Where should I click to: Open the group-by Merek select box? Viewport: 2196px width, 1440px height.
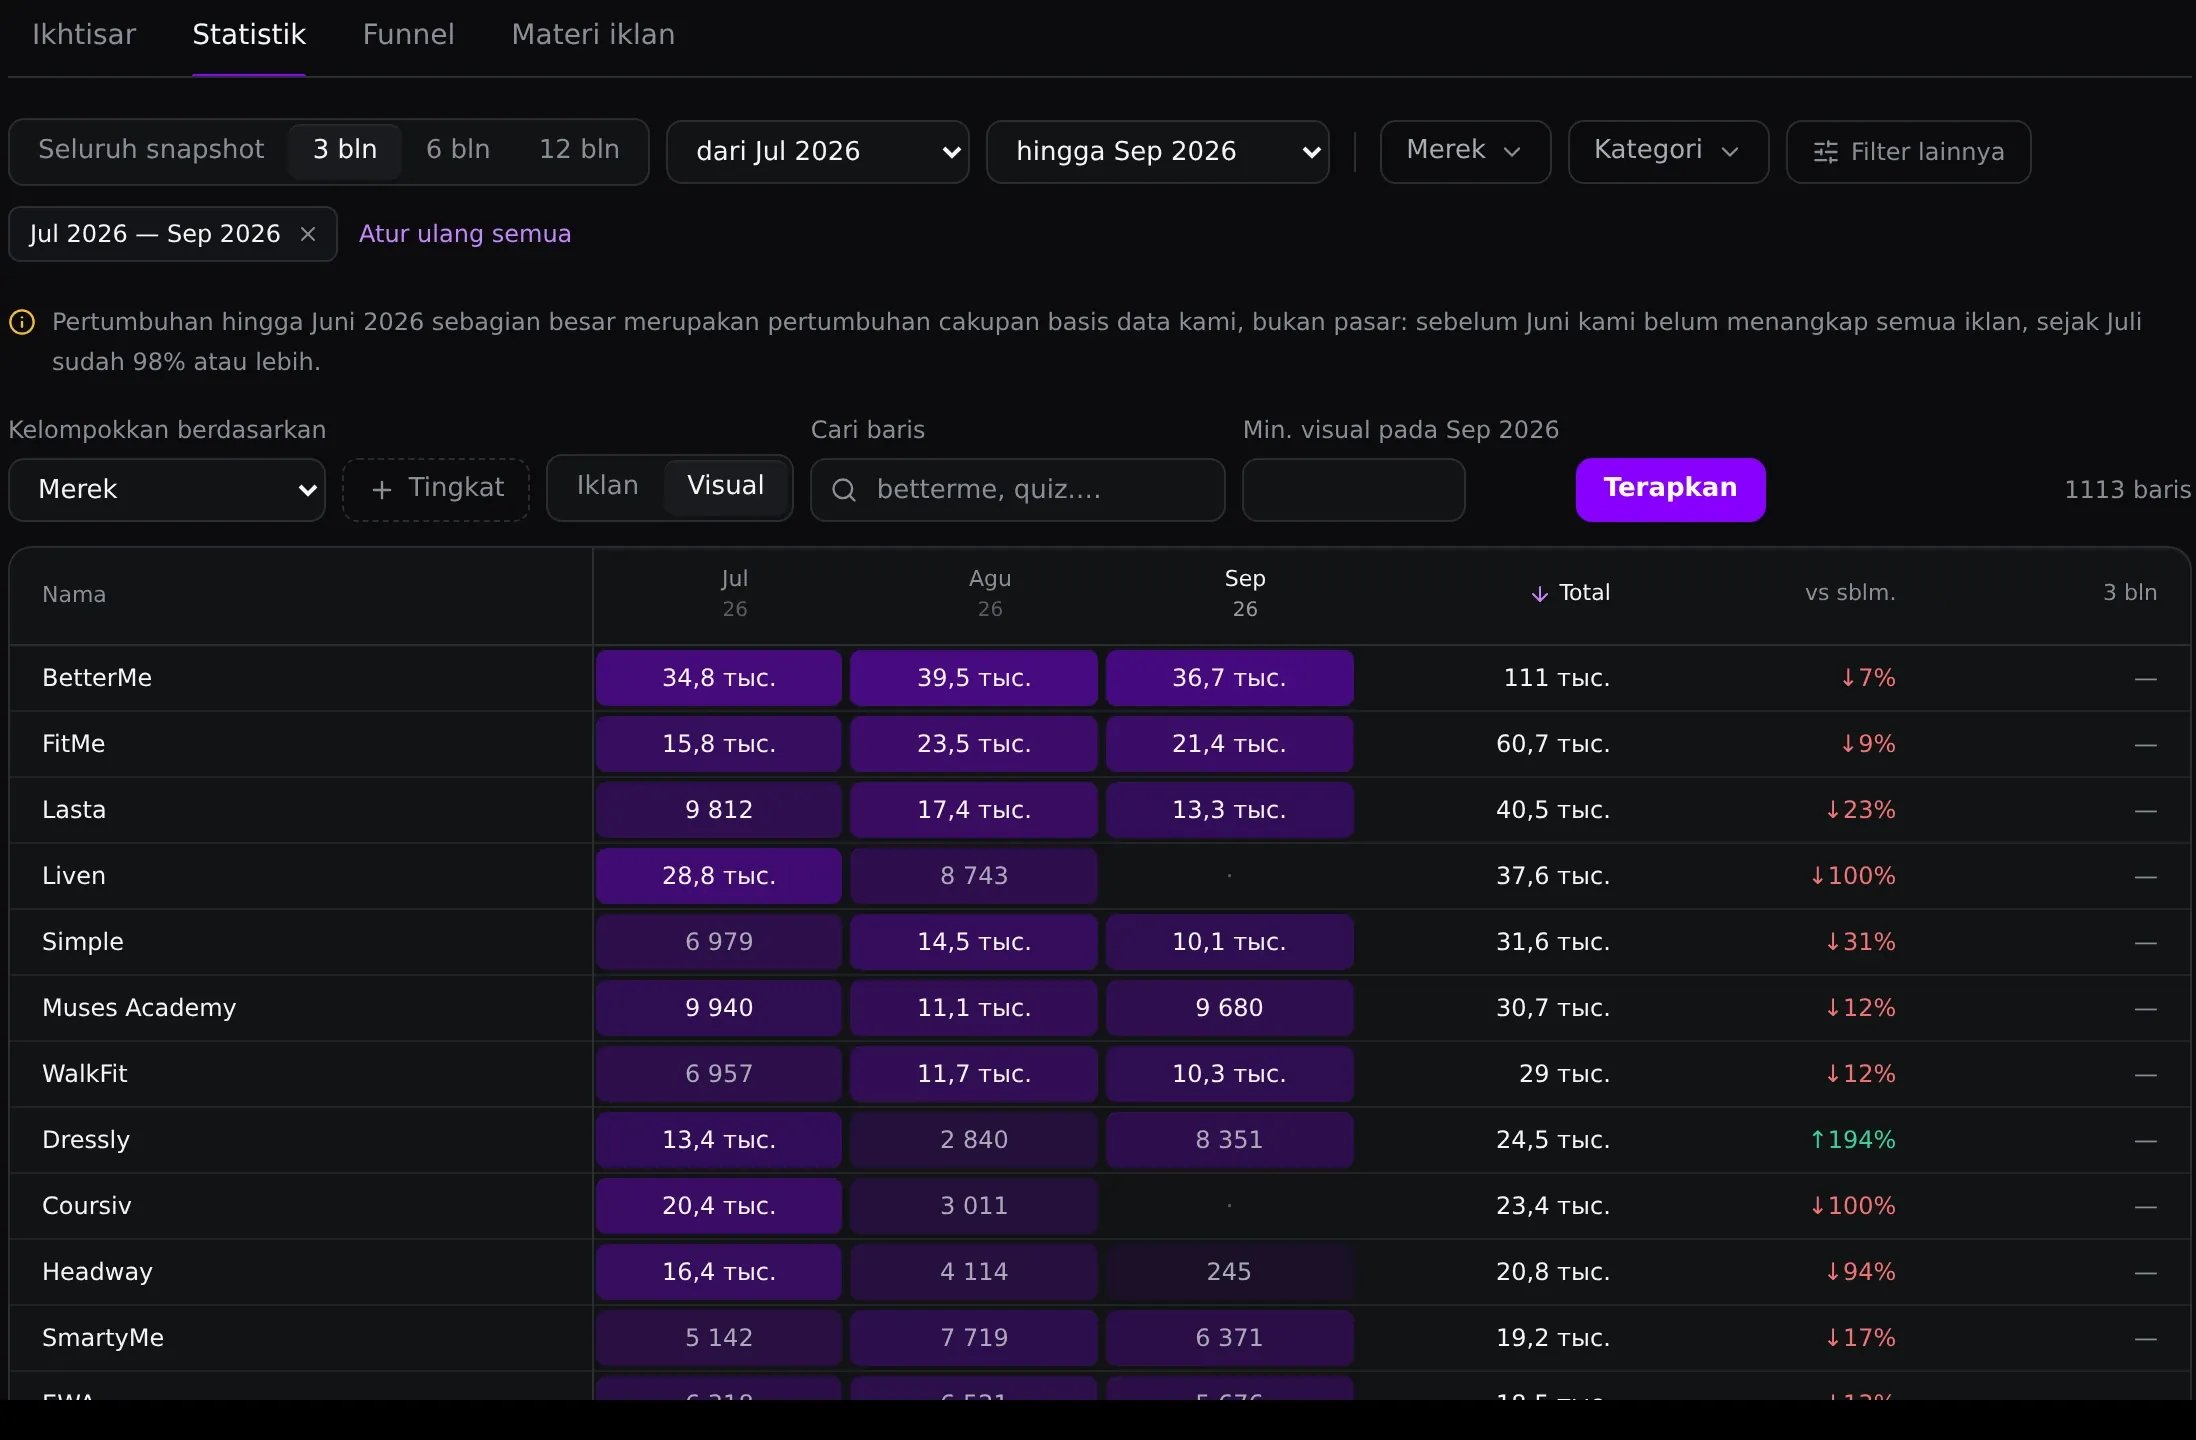pos(167,490)
